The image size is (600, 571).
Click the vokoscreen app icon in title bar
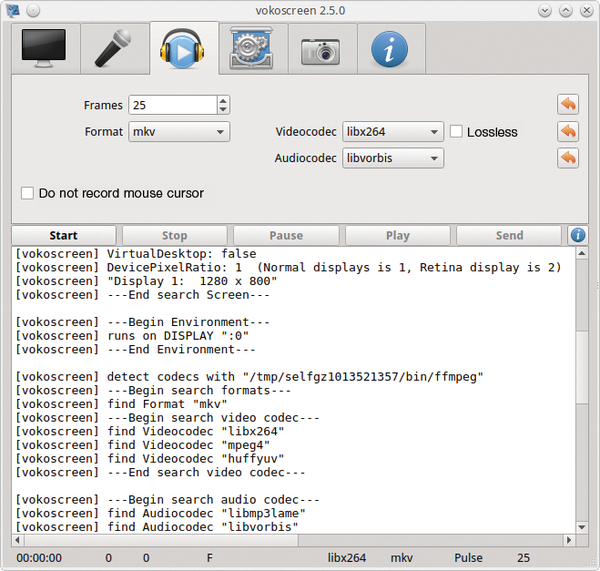(13, 10)
